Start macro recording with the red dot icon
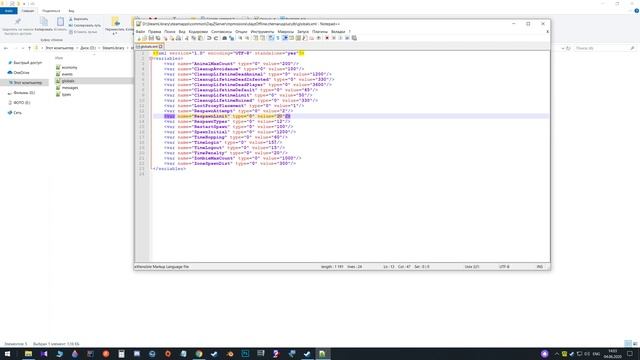640x360 pixels. (x=327, y=38)
